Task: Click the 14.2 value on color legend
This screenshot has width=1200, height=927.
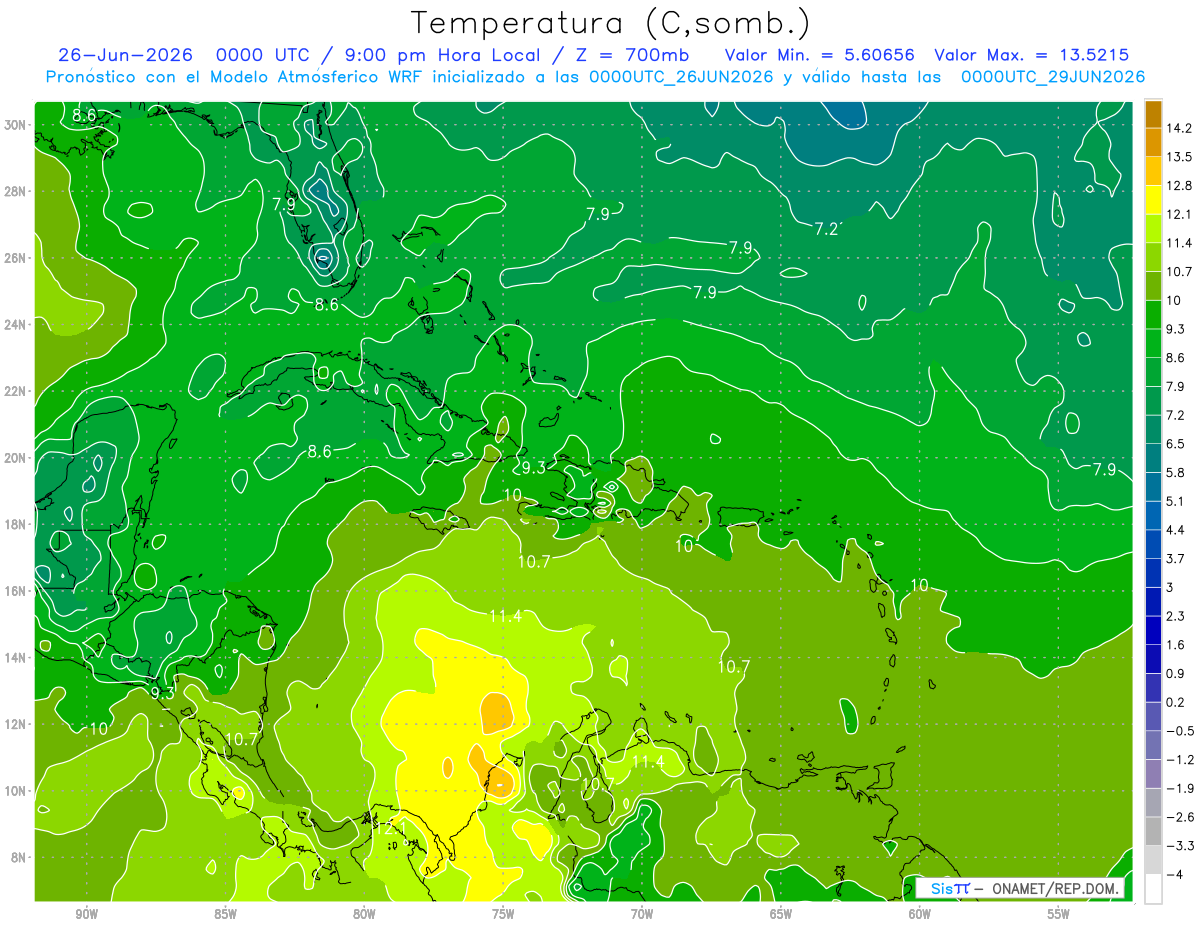Action: coord(1179,128)
